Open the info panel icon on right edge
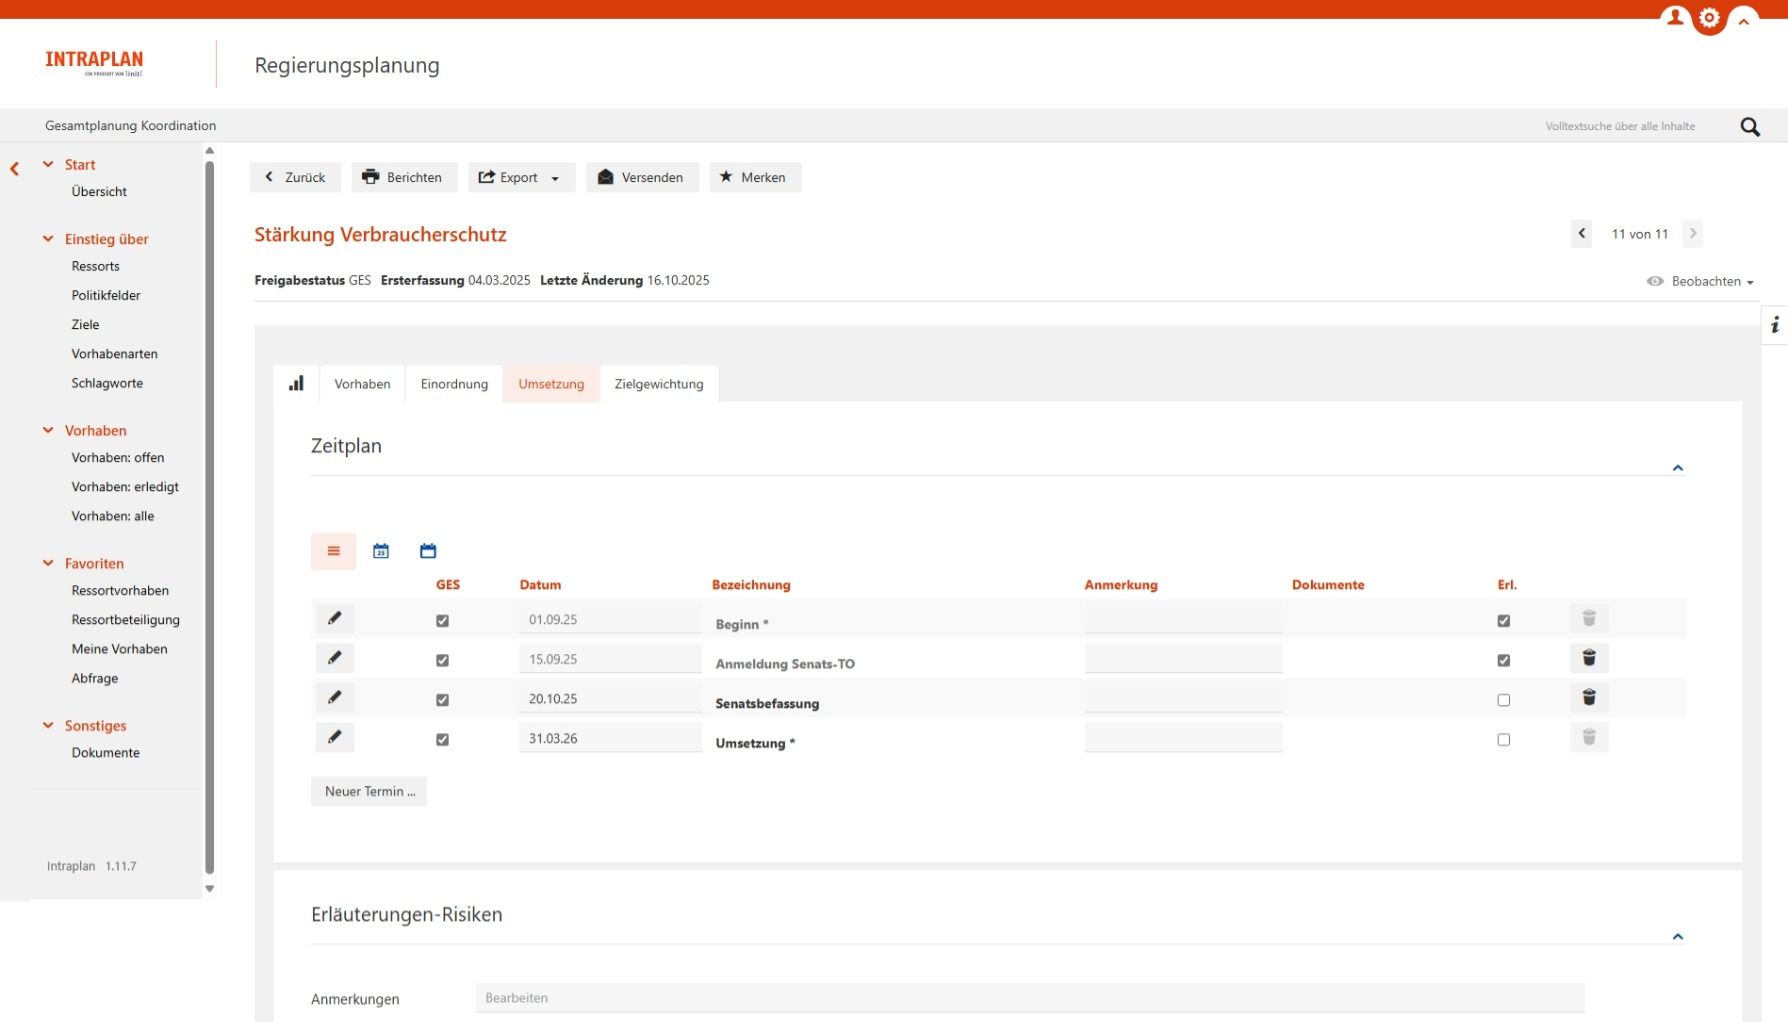 click(1774, 325)
